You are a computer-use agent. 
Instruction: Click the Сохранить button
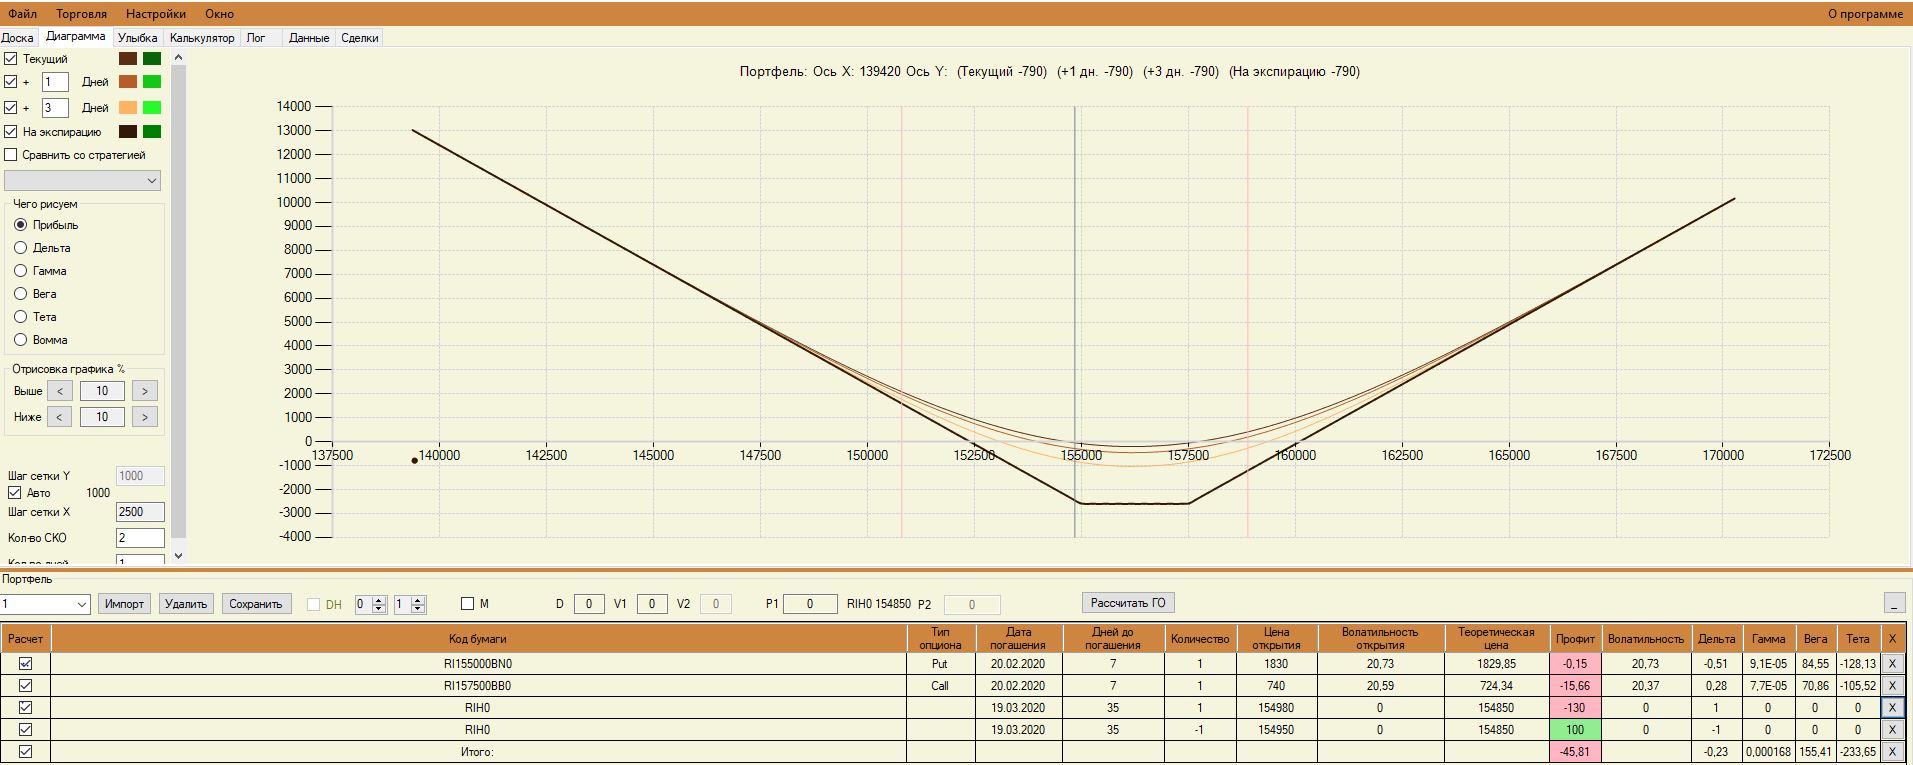pyautogui.click(x=256, y=604)
